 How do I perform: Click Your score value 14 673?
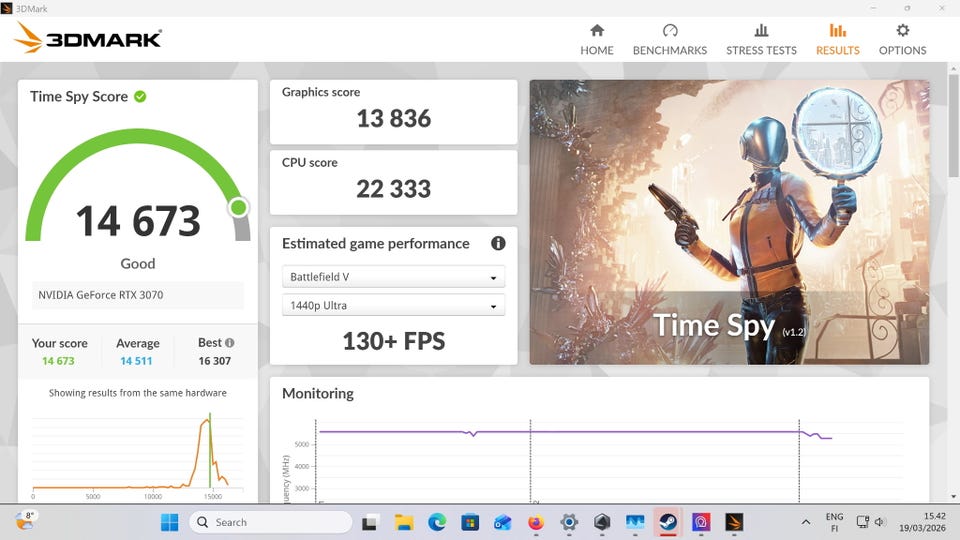(58, 361)
